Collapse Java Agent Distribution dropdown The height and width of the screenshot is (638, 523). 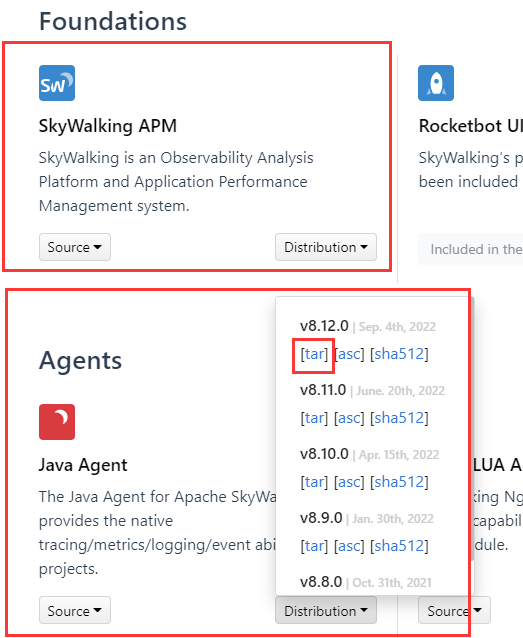(x=326, y=610)
